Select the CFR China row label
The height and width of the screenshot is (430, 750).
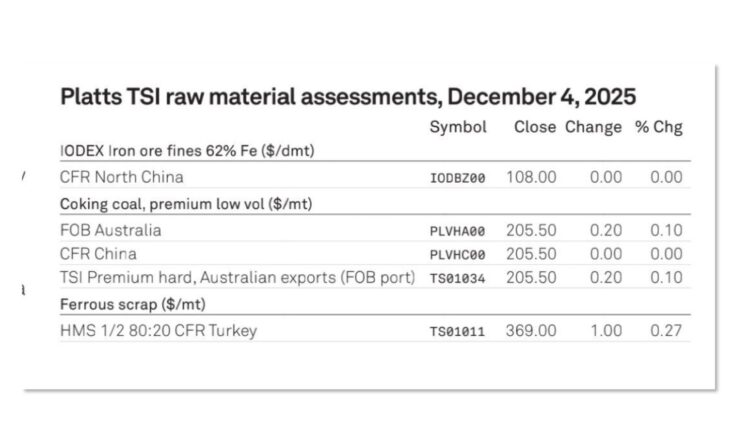pos(99,253)
